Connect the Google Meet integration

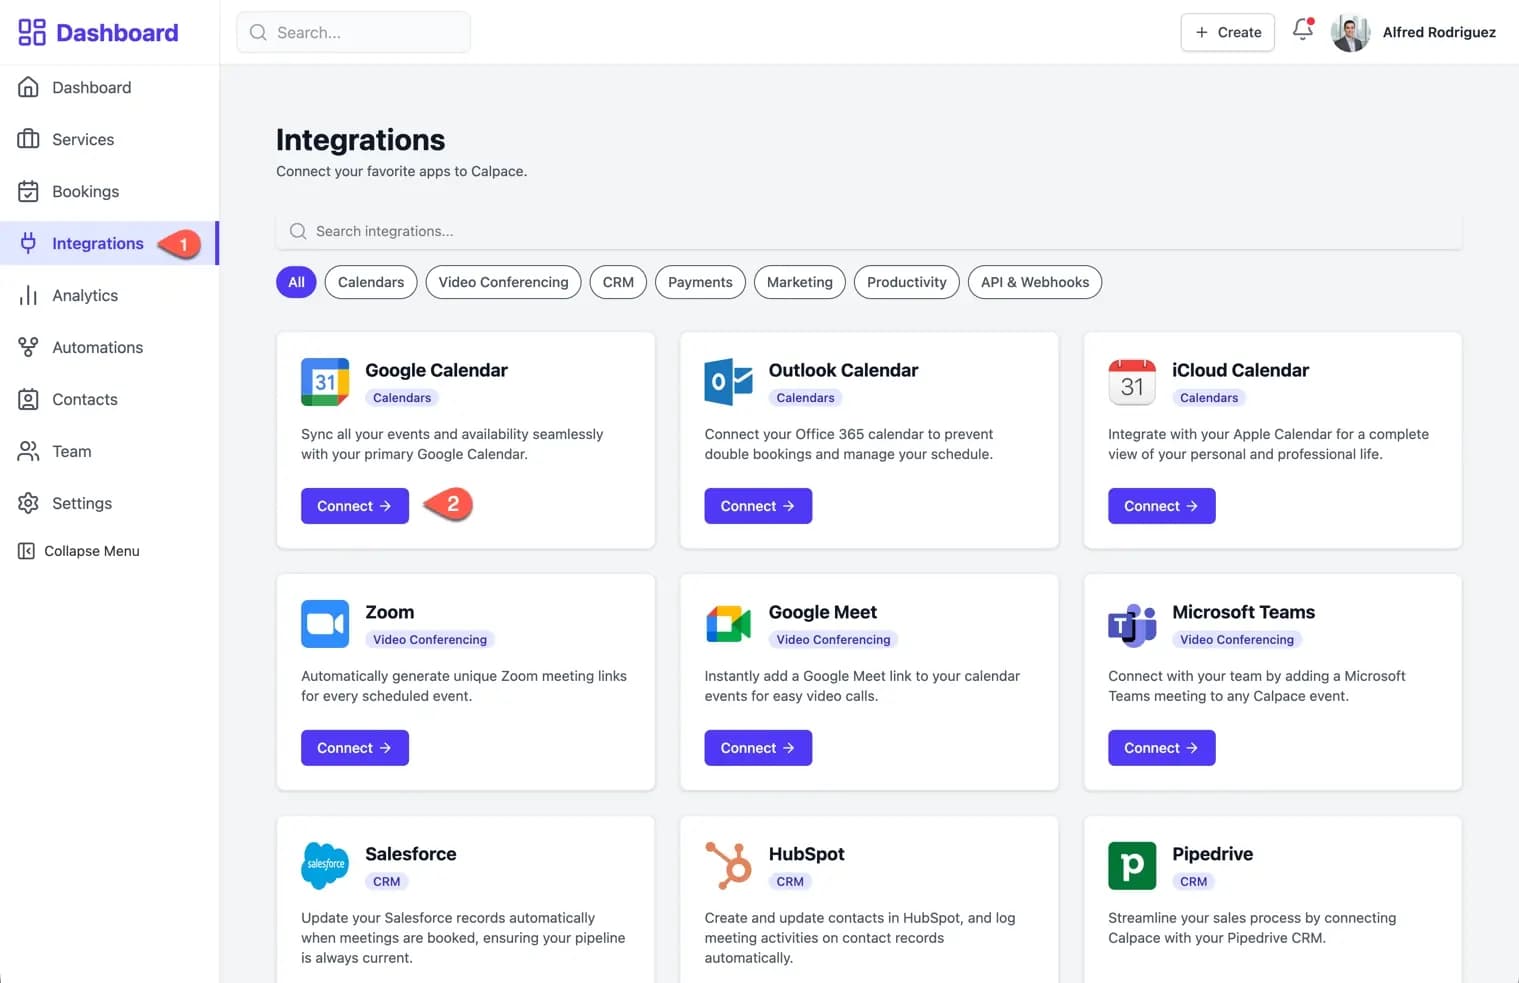[x=758, y=748]
